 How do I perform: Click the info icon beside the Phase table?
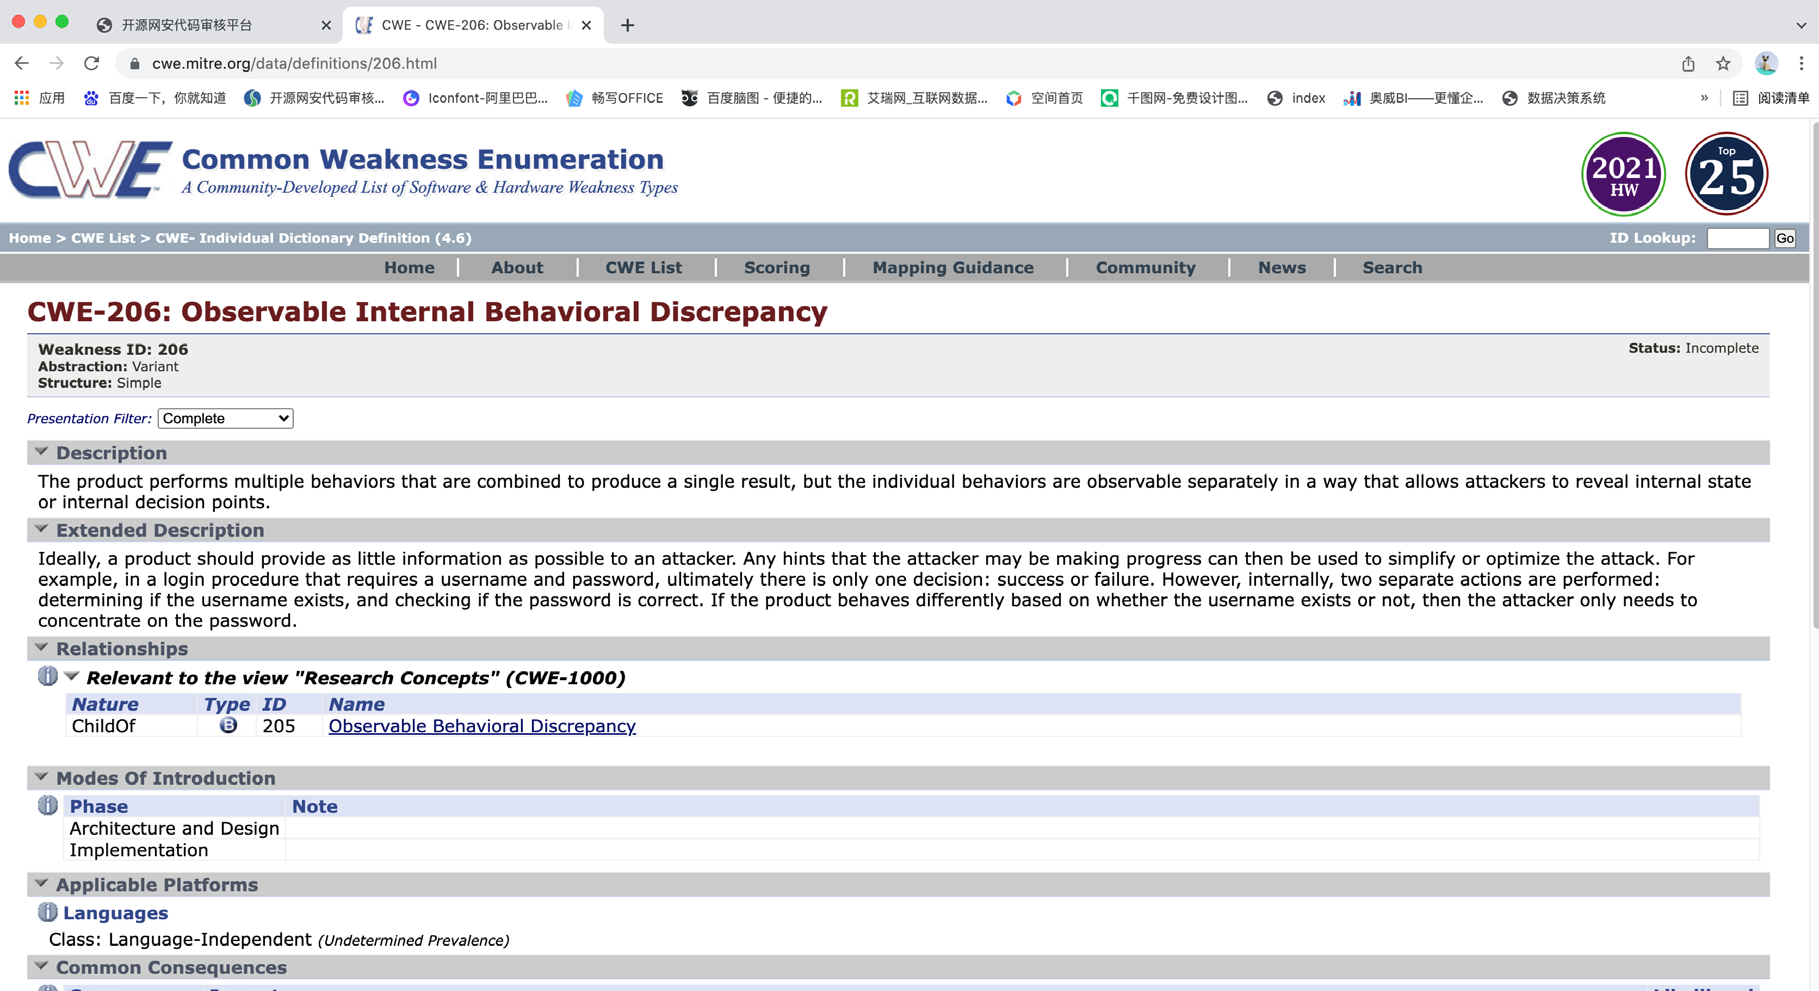click(47, 805)
